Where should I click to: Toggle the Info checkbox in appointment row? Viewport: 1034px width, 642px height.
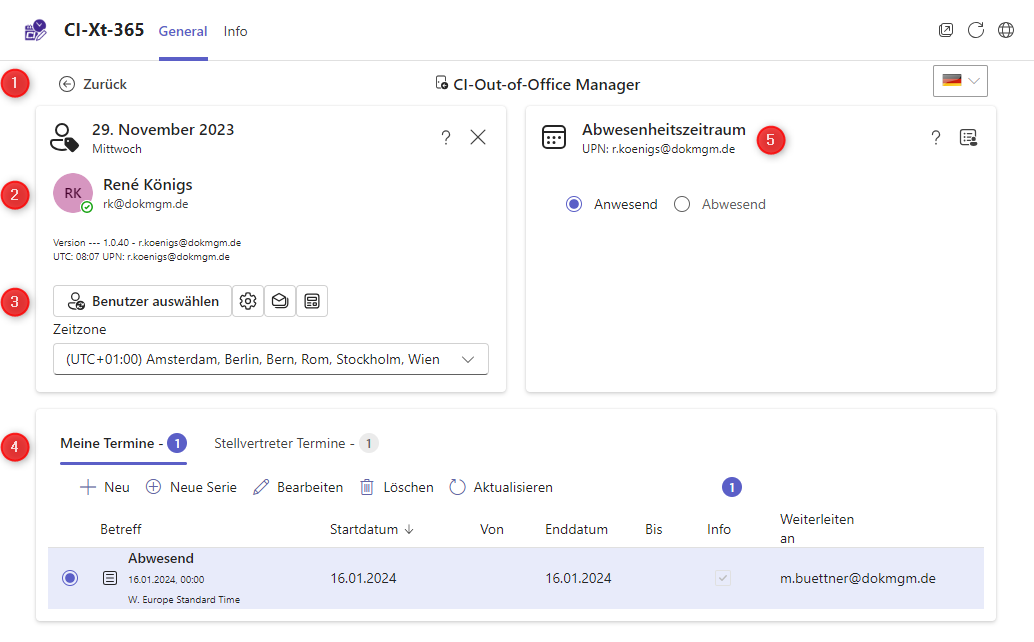pos(722,578)
